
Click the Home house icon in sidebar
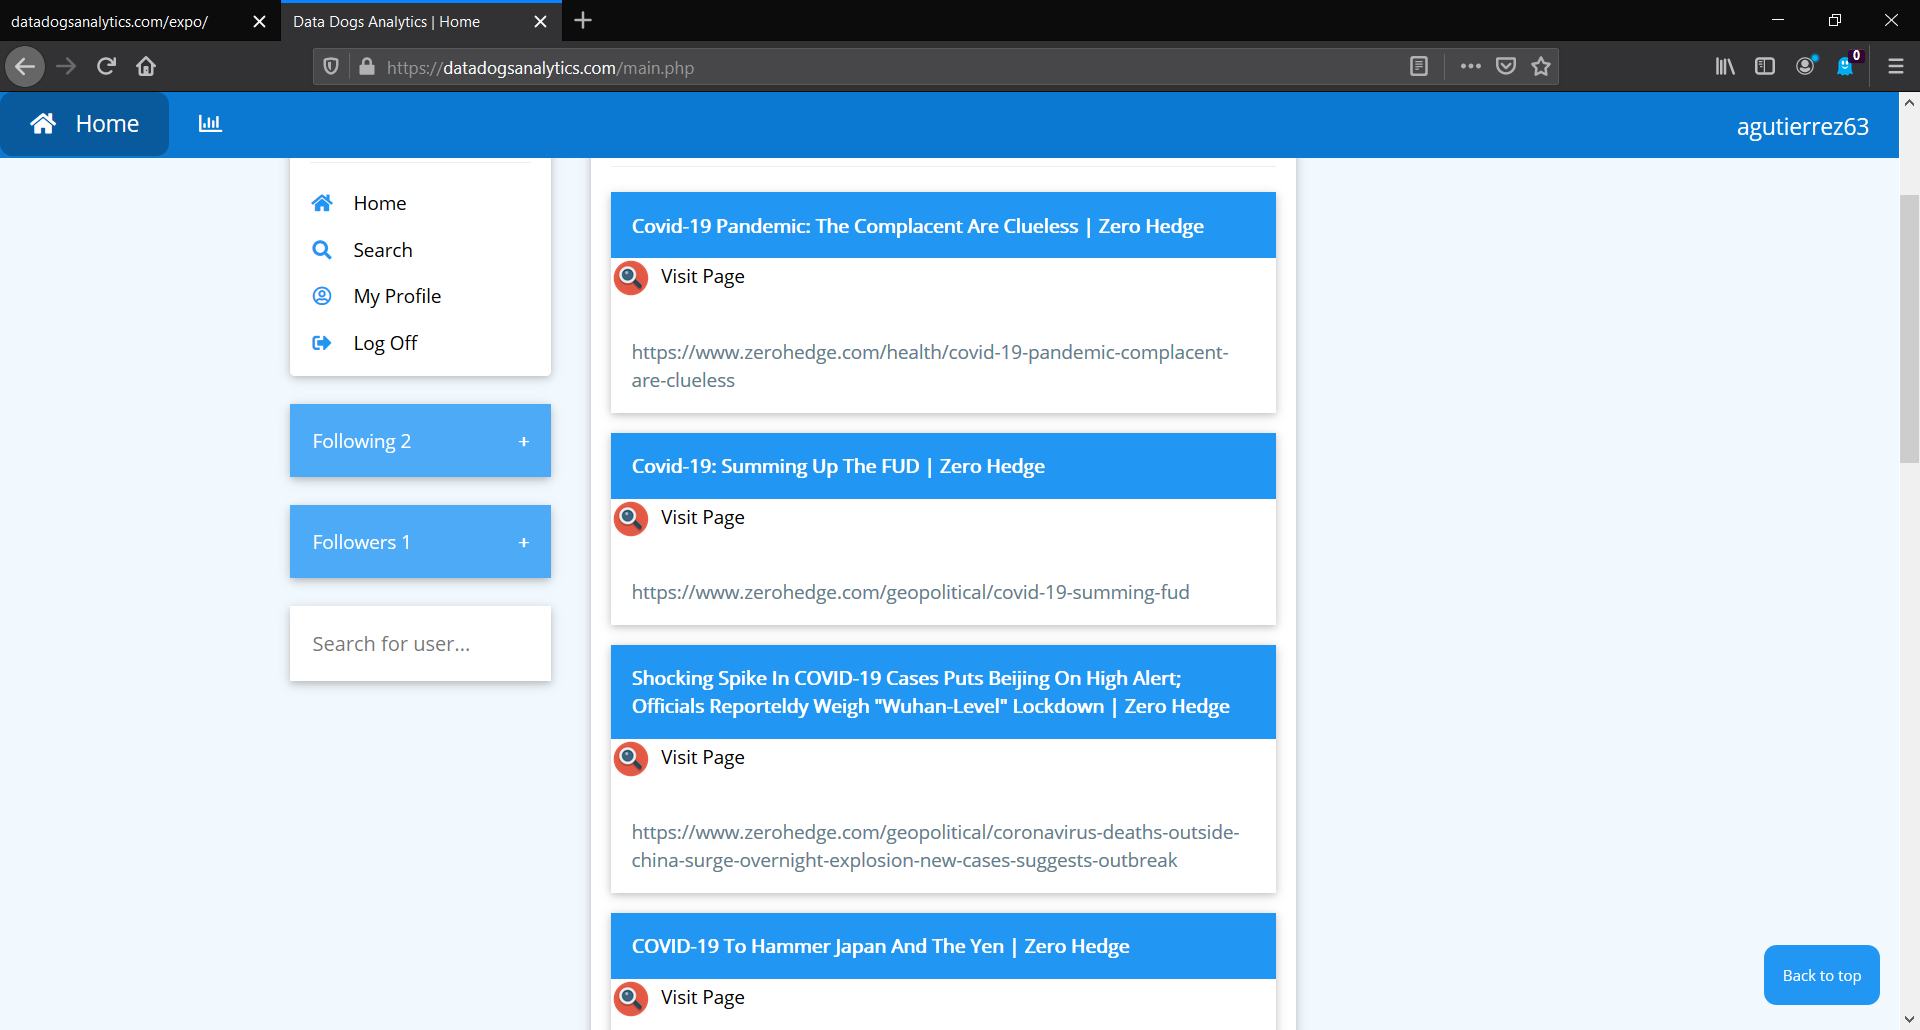tap(322, 203)
